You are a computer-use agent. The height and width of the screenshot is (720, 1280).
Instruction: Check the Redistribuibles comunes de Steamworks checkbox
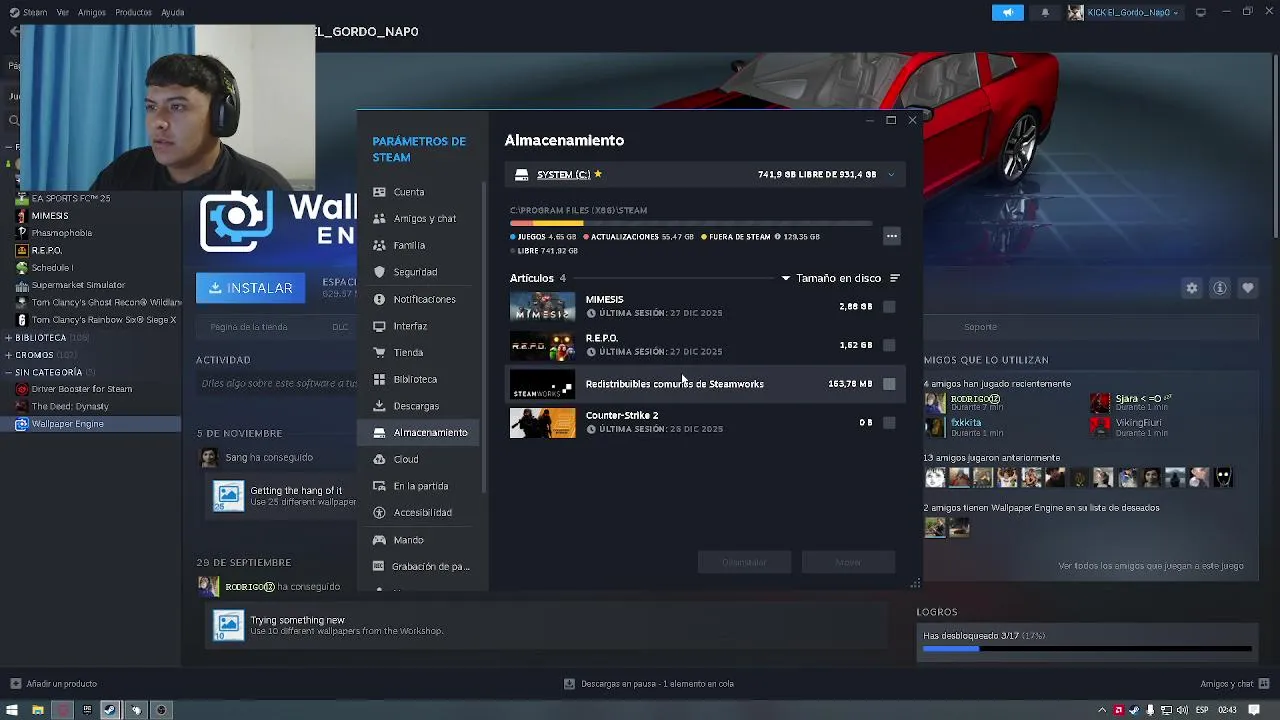coord(889,384)
